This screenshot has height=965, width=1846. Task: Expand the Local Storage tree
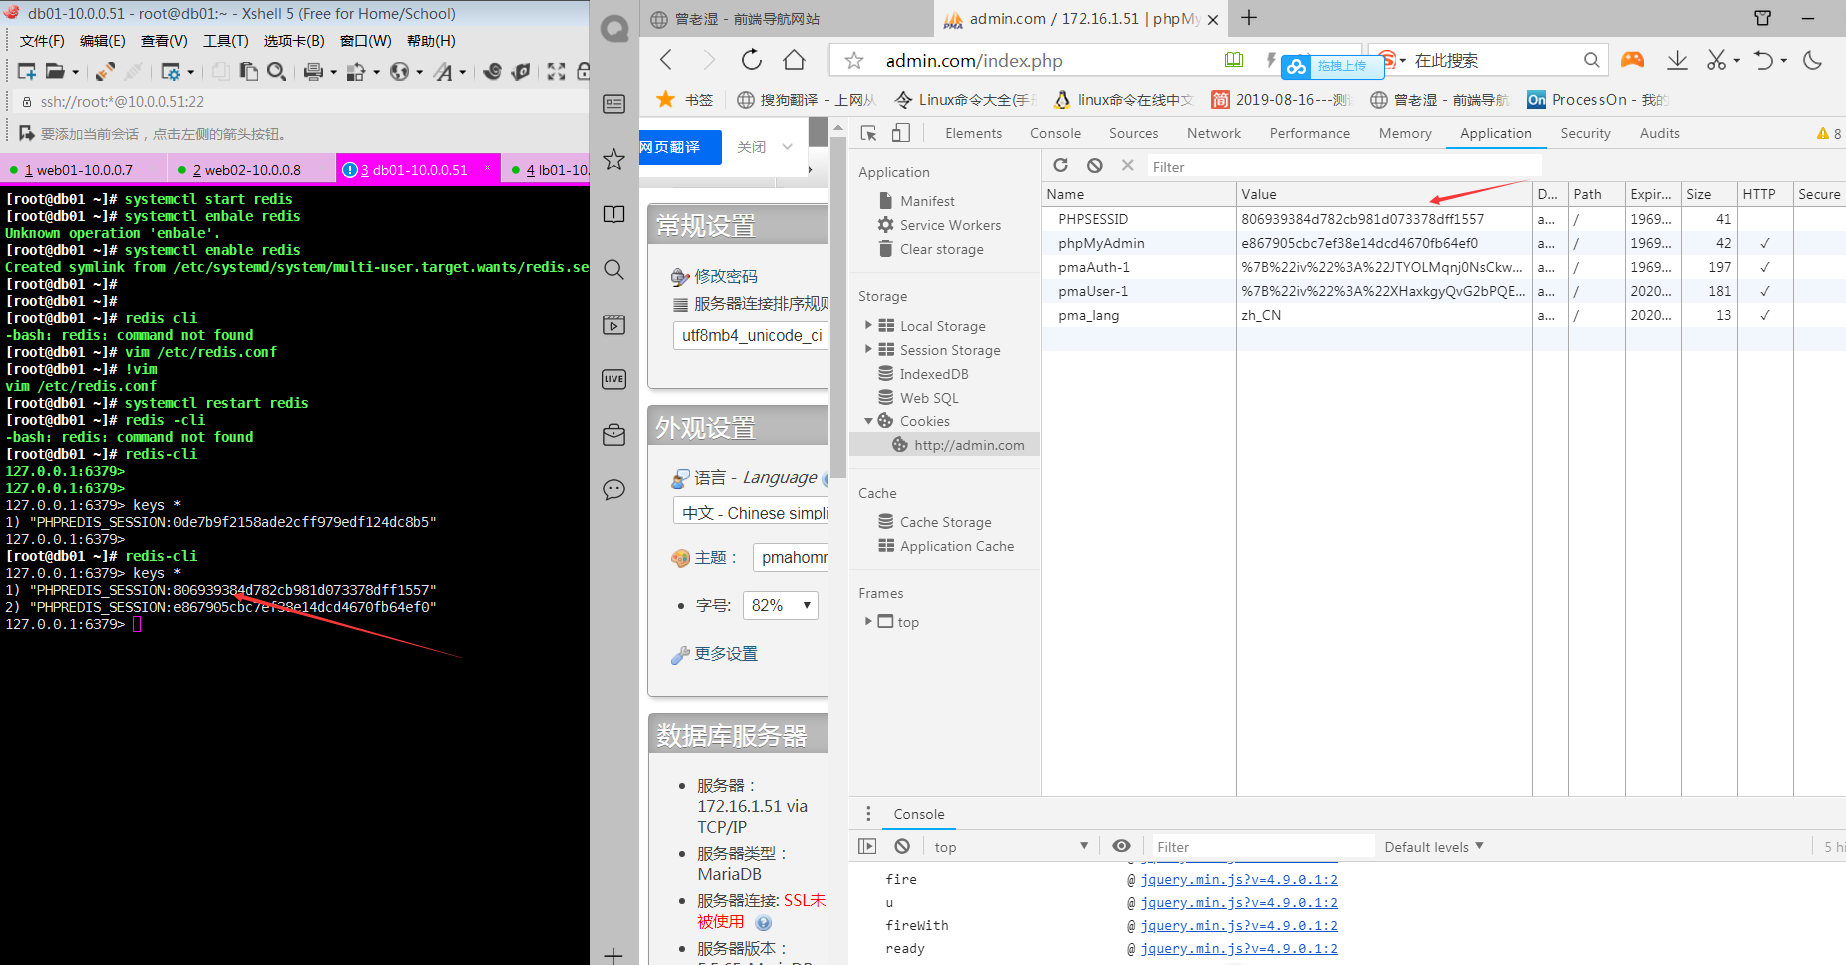coord(868,325)
